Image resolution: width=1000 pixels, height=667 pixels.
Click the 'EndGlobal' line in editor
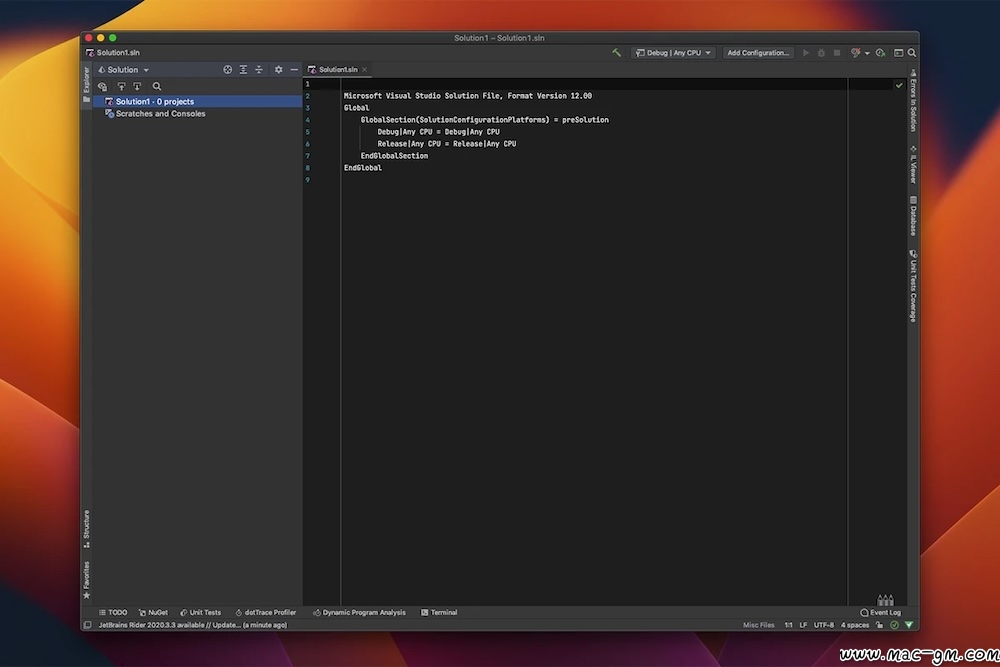click(x=363, y=168)
